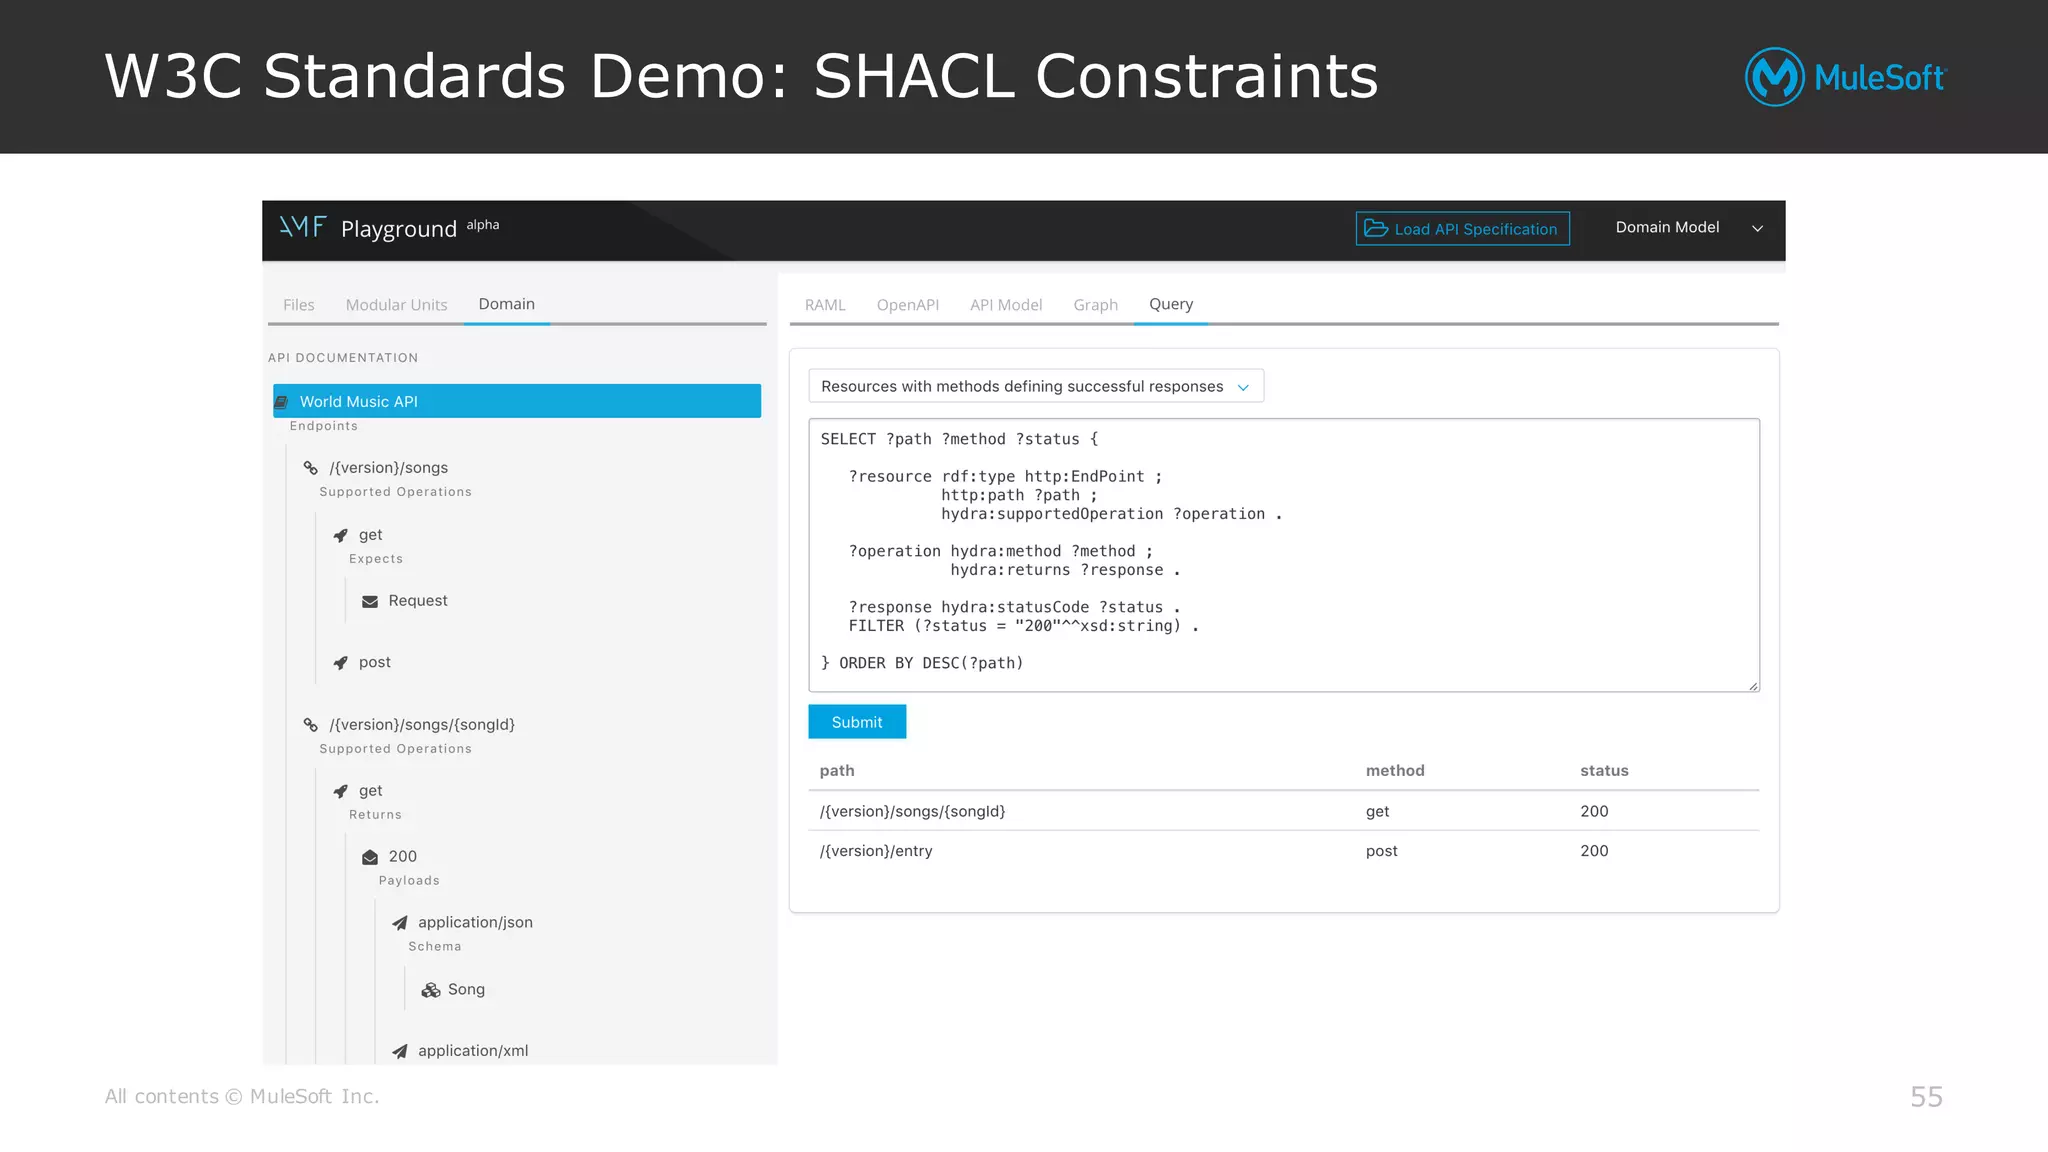
Task: Select World Music API tree item
Action: coord(517,401)
